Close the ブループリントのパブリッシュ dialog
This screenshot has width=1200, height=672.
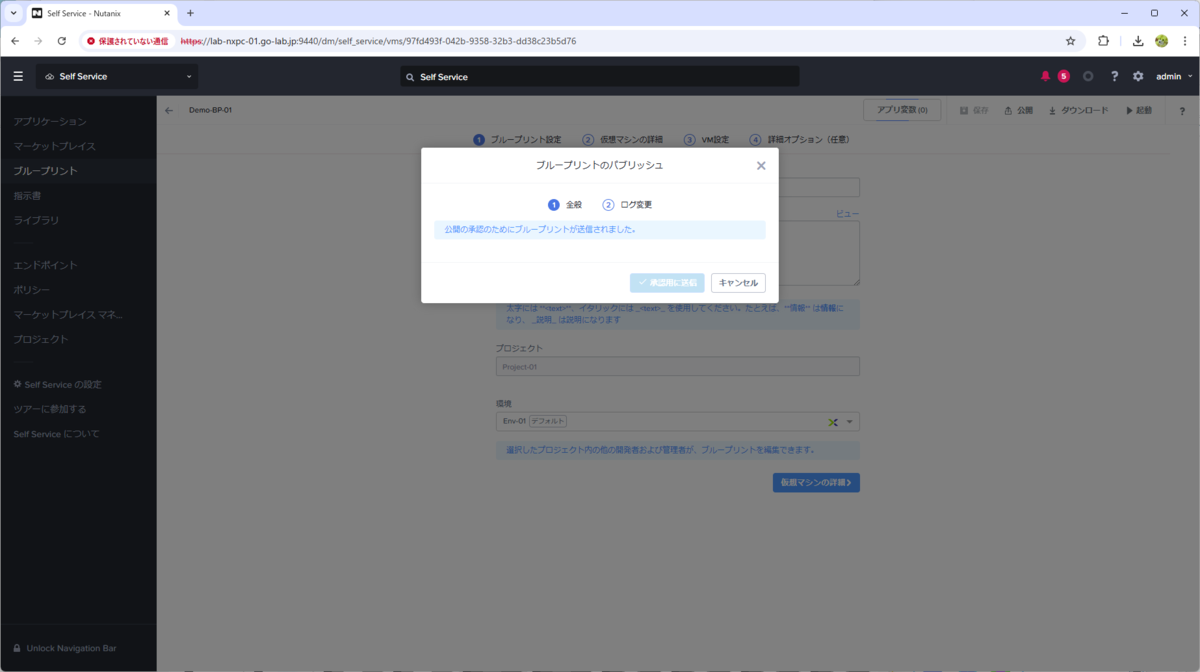pyautogui.click(x=761, y=166)
